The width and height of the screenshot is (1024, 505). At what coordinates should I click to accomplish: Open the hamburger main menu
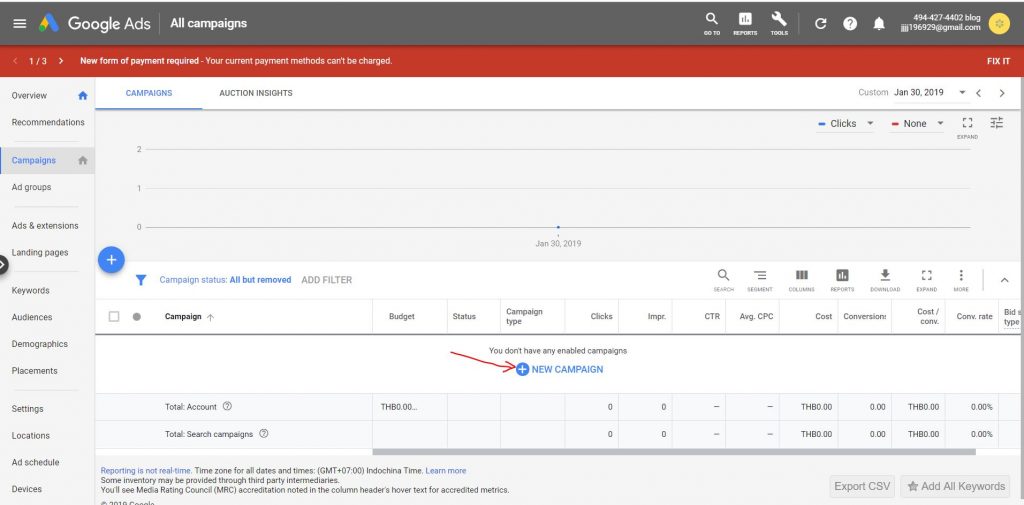(20, 24)
